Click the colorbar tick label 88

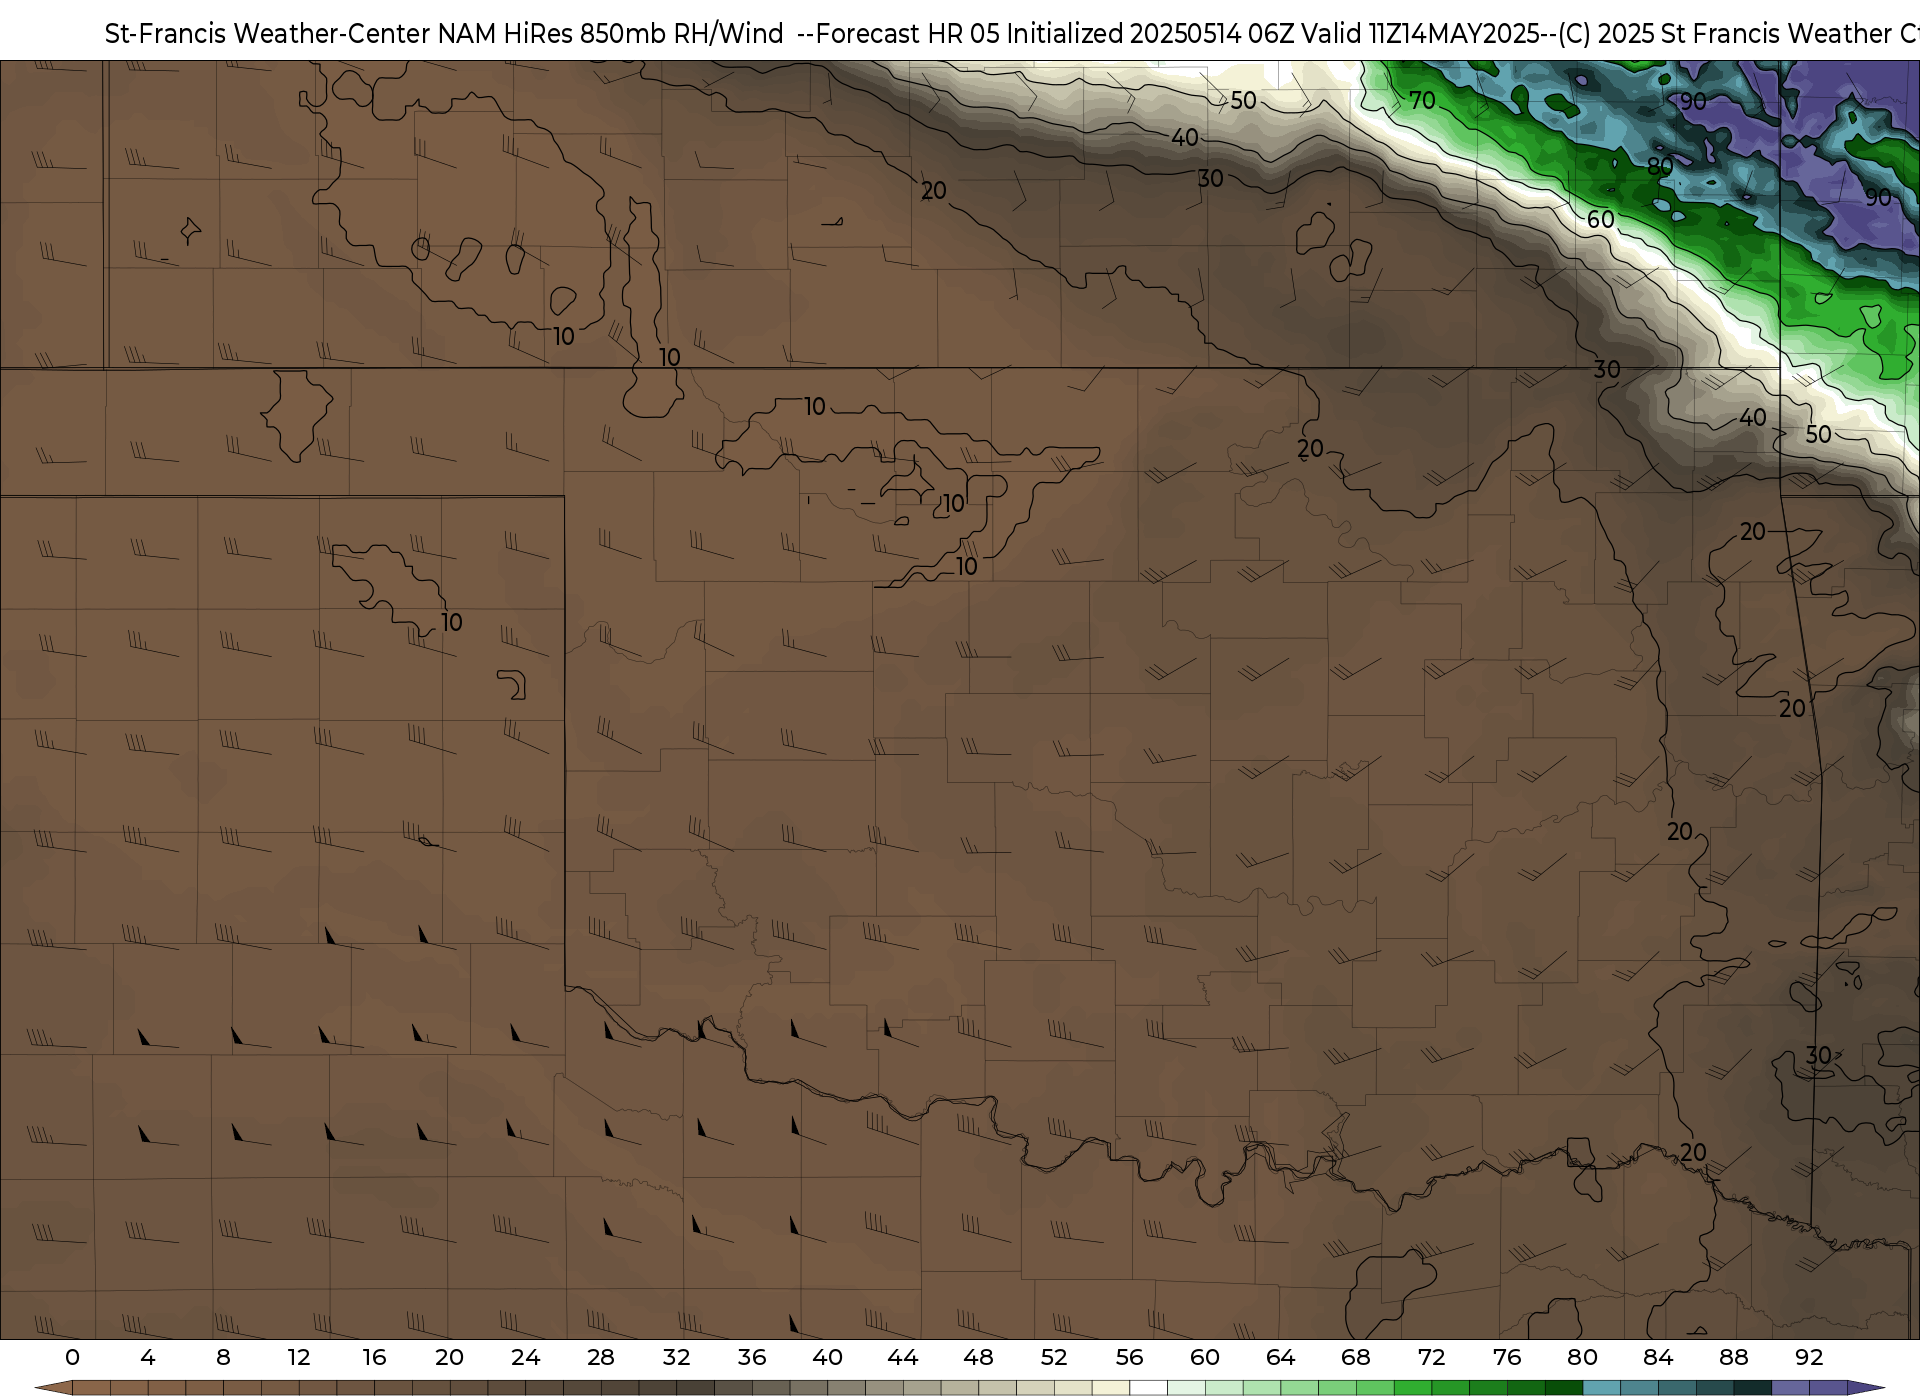(1733, 1357)
